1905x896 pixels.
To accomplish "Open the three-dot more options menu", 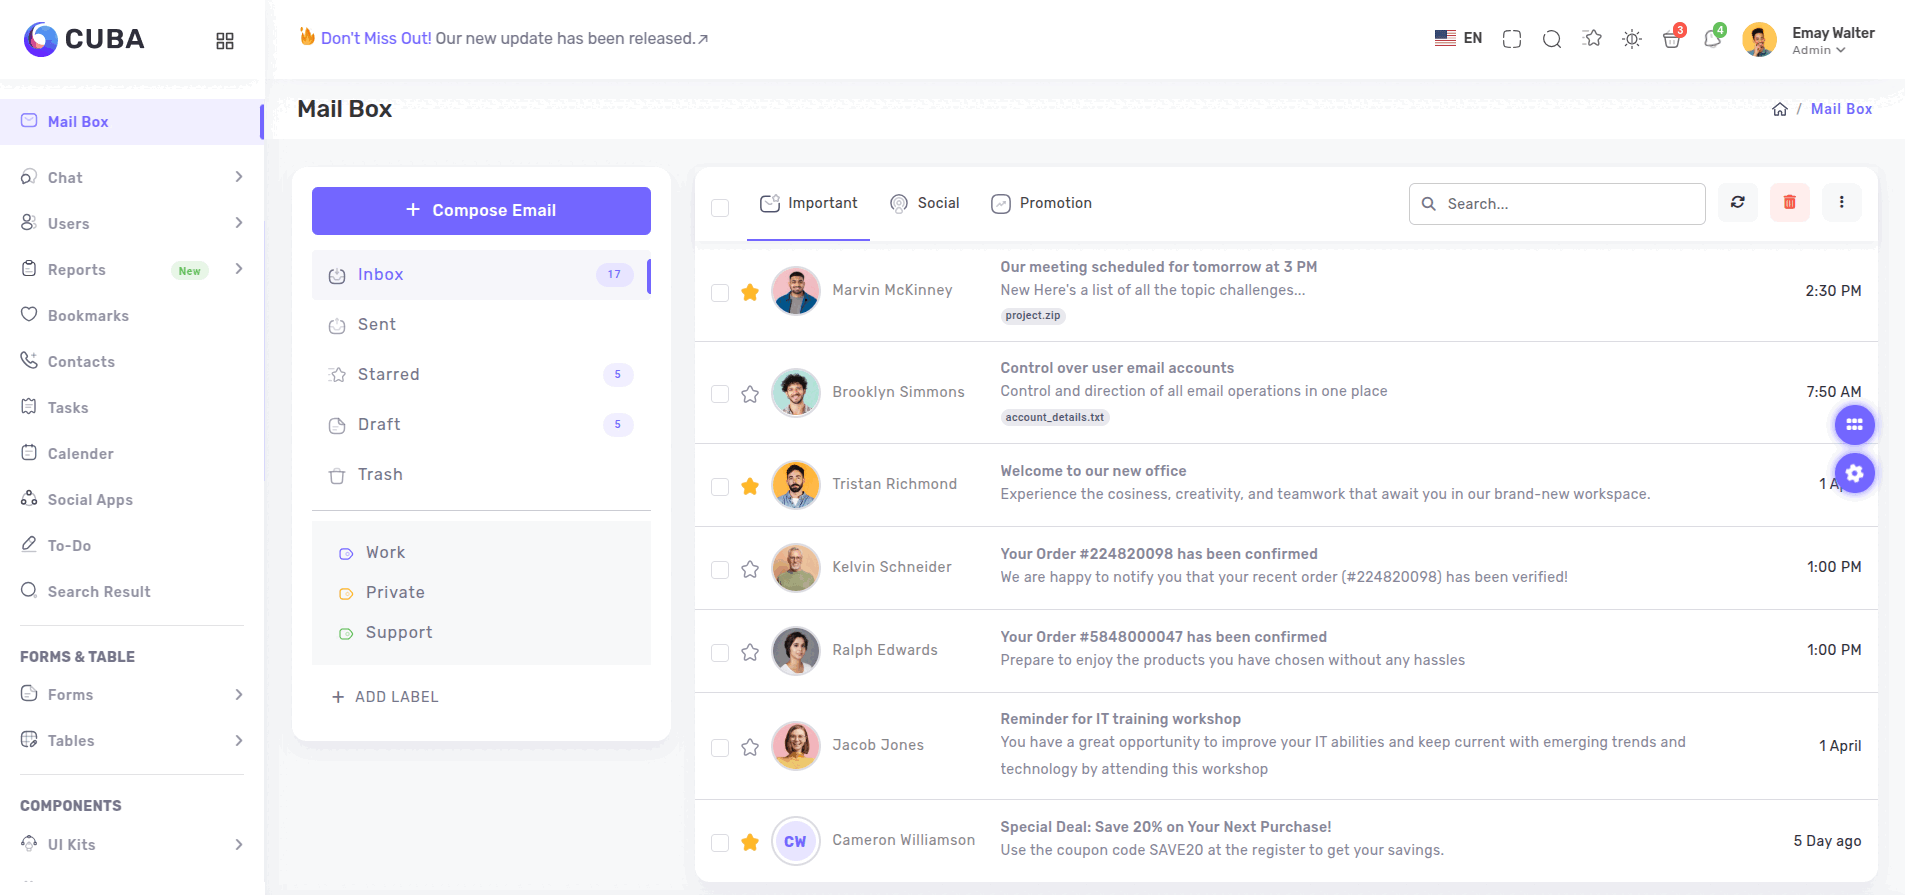I will pyautogui.click(x=1841, y=203).
